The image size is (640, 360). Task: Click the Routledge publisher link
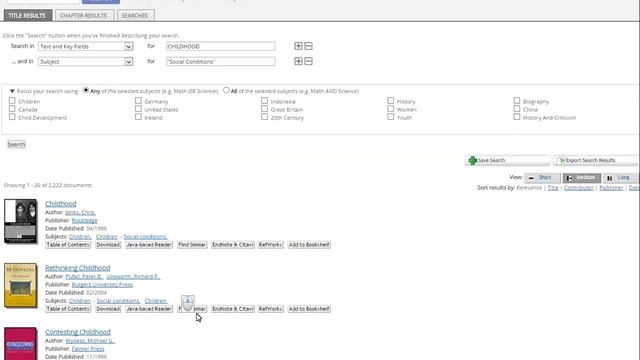pos(84,220)
